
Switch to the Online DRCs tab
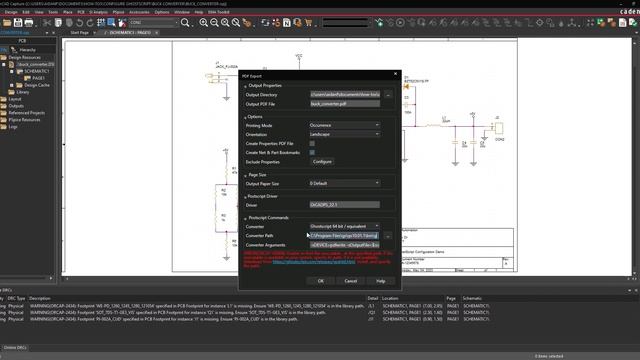coord(15,348)
